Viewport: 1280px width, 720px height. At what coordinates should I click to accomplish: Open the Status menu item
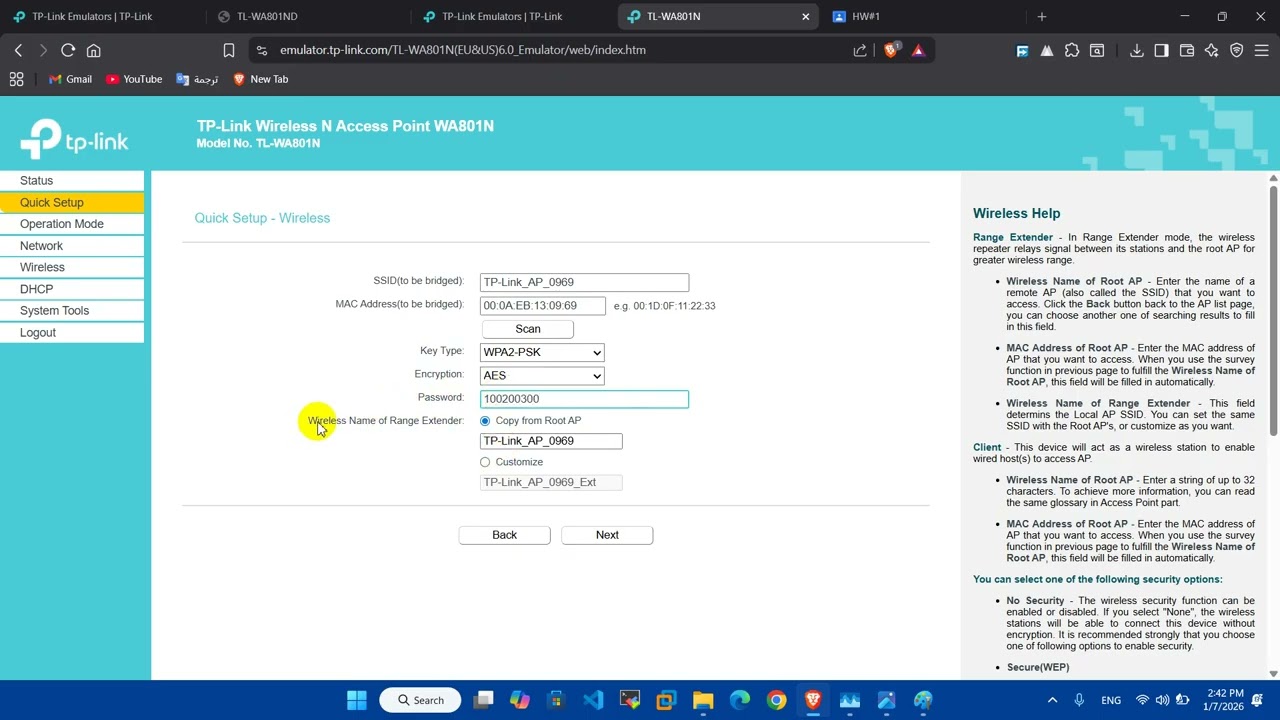[x=72, y=181]
